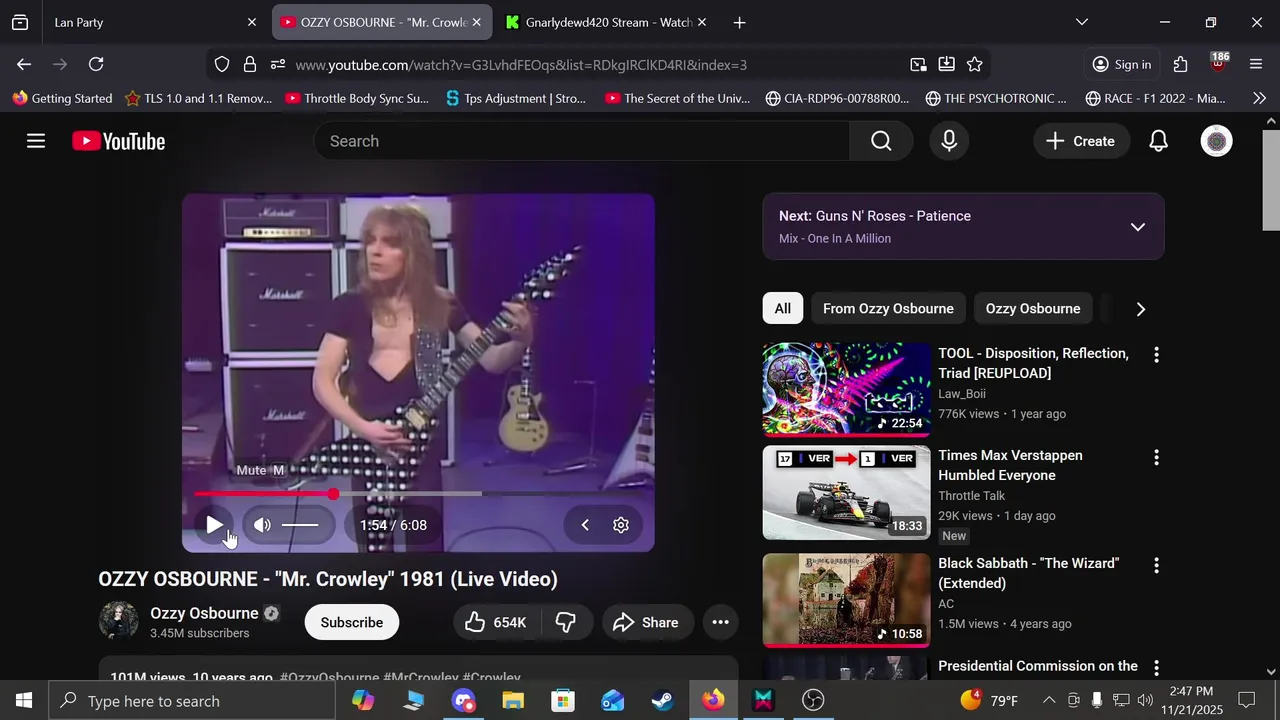This screenshot has height=720, width=1280.
Task: Open Max Verstappen video thumbnail
Action: 846,493
